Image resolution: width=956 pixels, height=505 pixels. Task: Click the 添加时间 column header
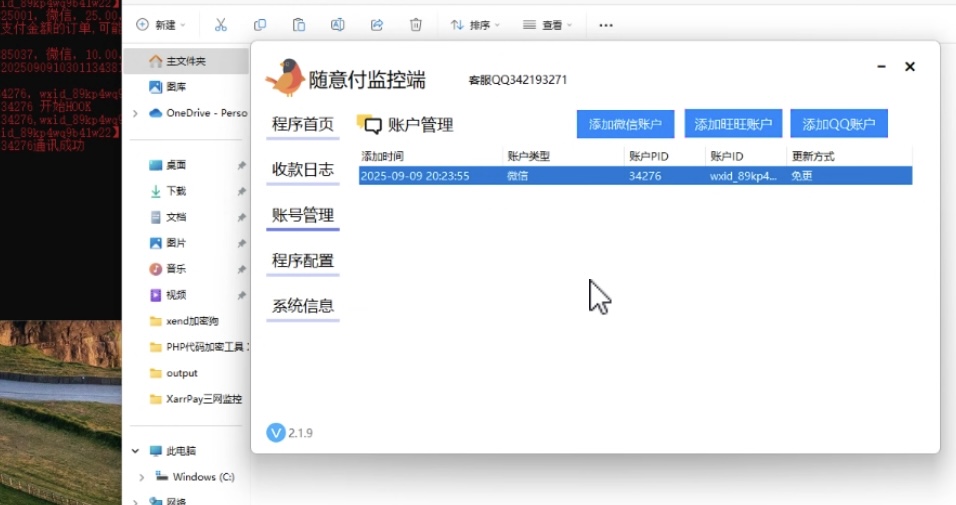tap(430, 157)
